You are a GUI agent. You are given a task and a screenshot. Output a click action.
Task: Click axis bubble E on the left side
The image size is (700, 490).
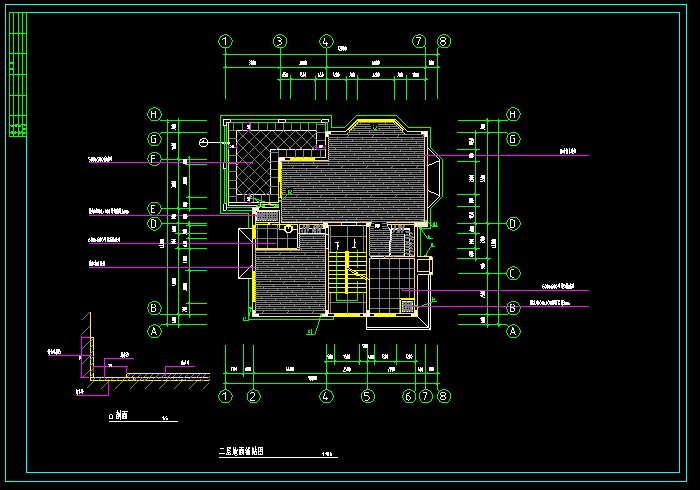click(155, 209)
